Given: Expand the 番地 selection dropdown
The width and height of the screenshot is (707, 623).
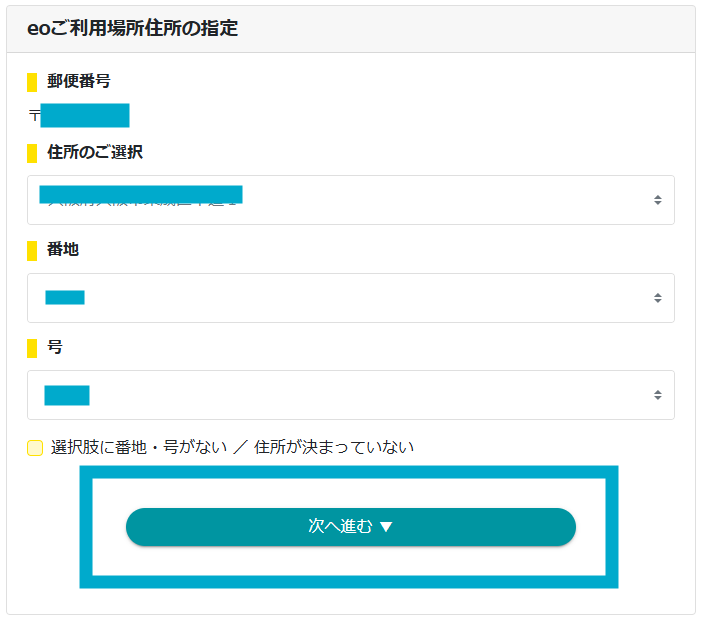Looking at the screenshot, I should (350, 298).
